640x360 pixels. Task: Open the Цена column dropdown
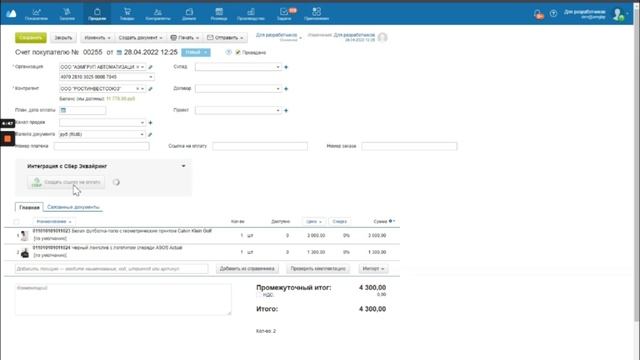[314, 221]
